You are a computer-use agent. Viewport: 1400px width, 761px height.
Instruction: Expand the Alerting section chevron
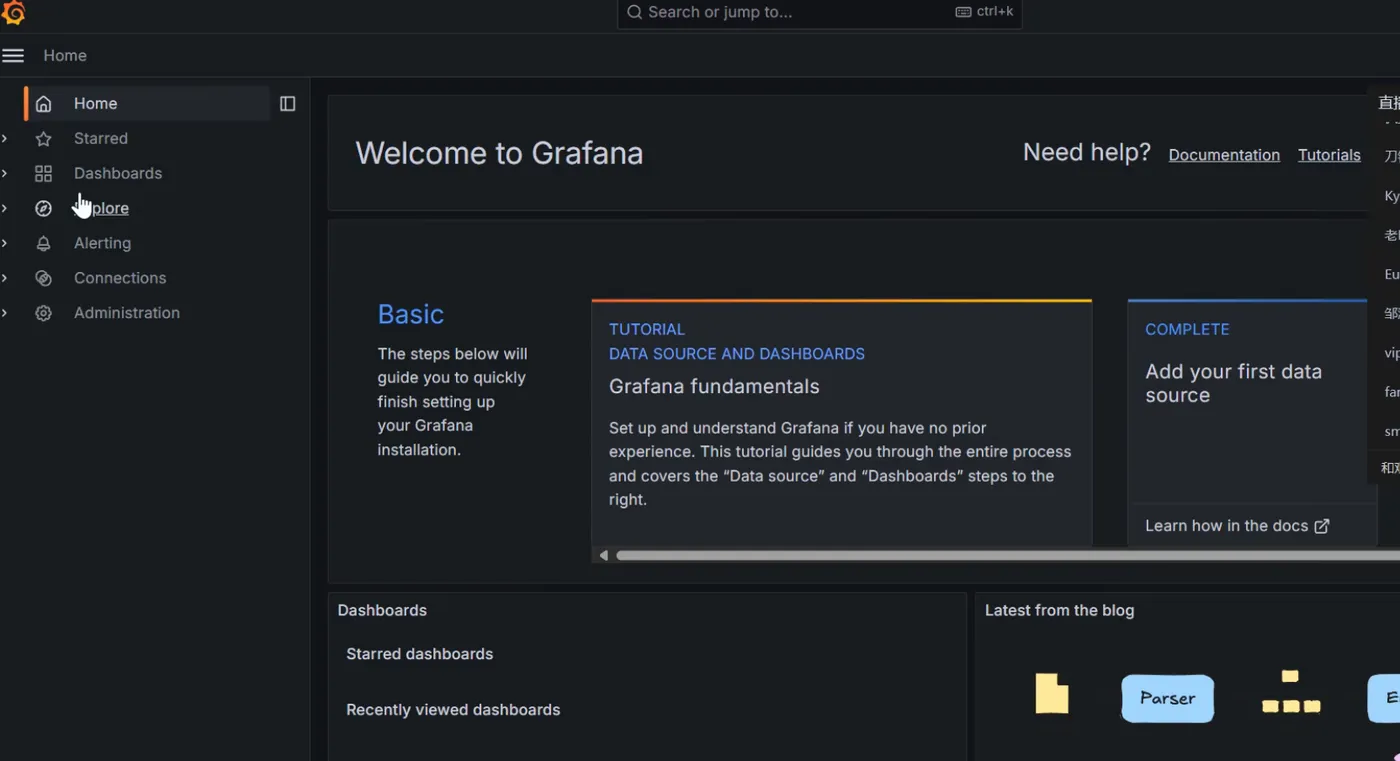pyautogui.click(x=5, y=244)
